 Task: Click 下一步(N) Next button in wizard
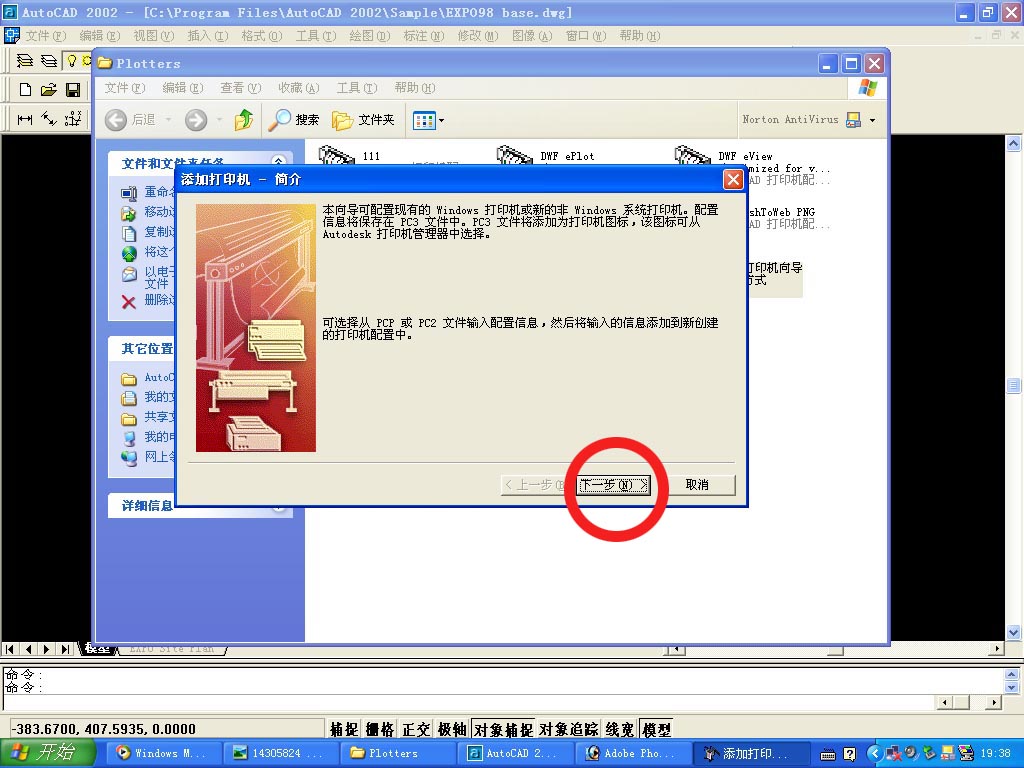pos(614,485)
